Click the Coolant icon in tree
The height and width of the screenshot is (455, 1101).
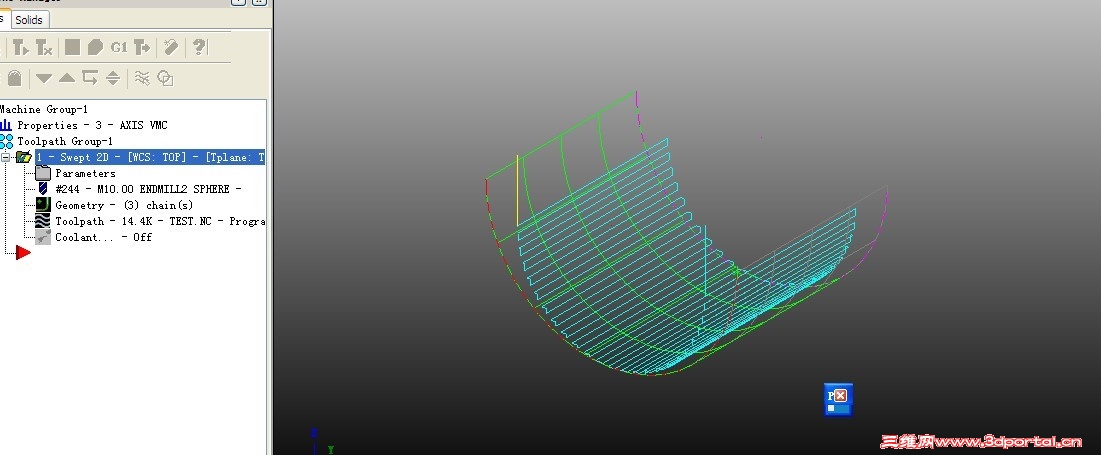pos(44,237)
